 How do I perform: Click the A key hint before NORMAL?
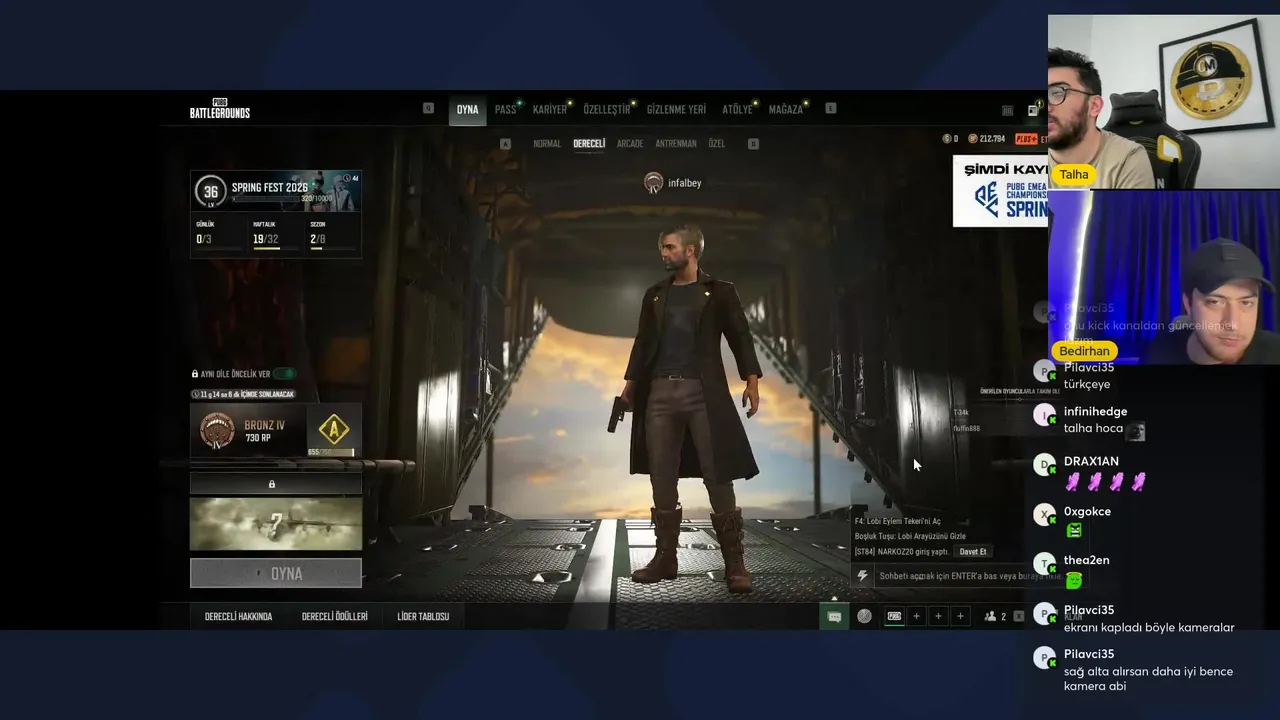[505, 144]
